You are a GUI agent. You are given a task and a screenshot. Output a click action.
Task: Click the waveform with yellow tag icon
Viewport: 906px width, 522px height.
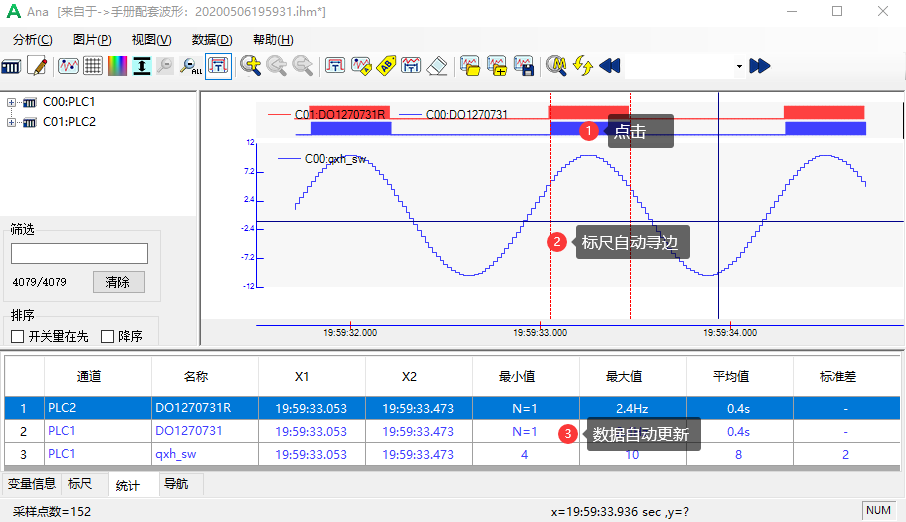361,66
